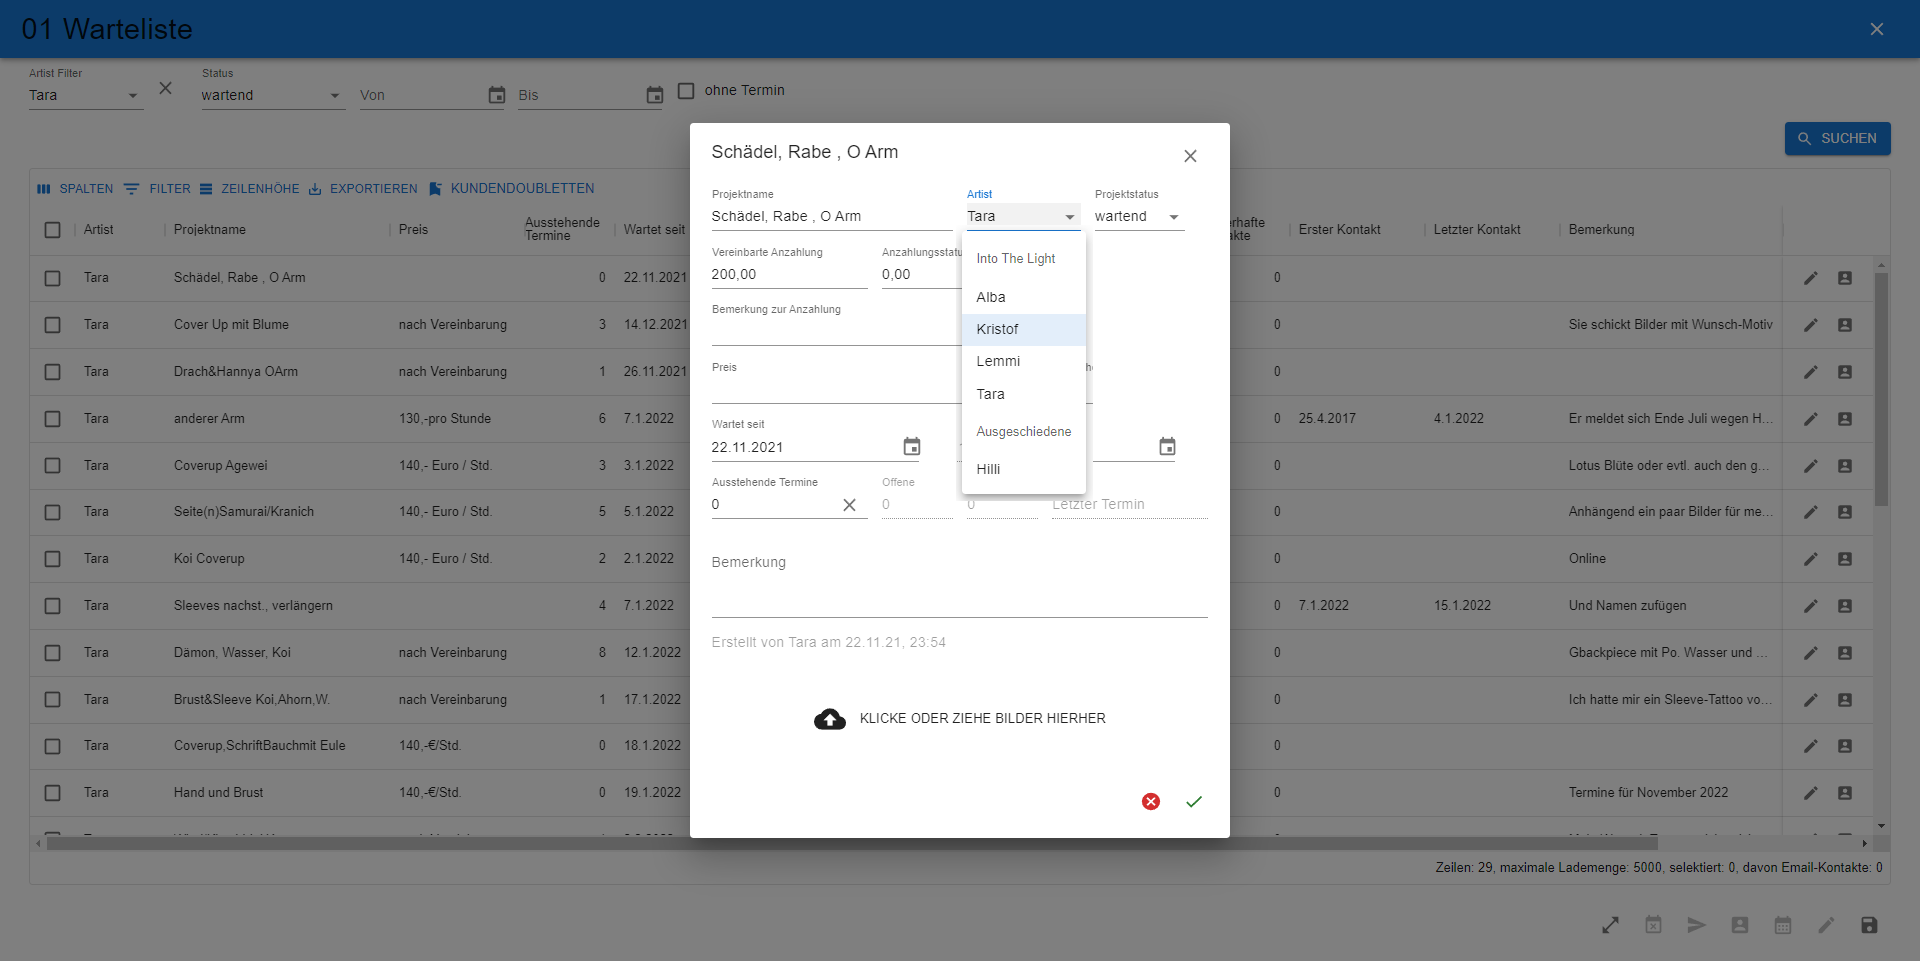This screenshot has height=961, width=1920.
Task: Open the Projektstatus dropdown
Action: tap(1139, 217)
